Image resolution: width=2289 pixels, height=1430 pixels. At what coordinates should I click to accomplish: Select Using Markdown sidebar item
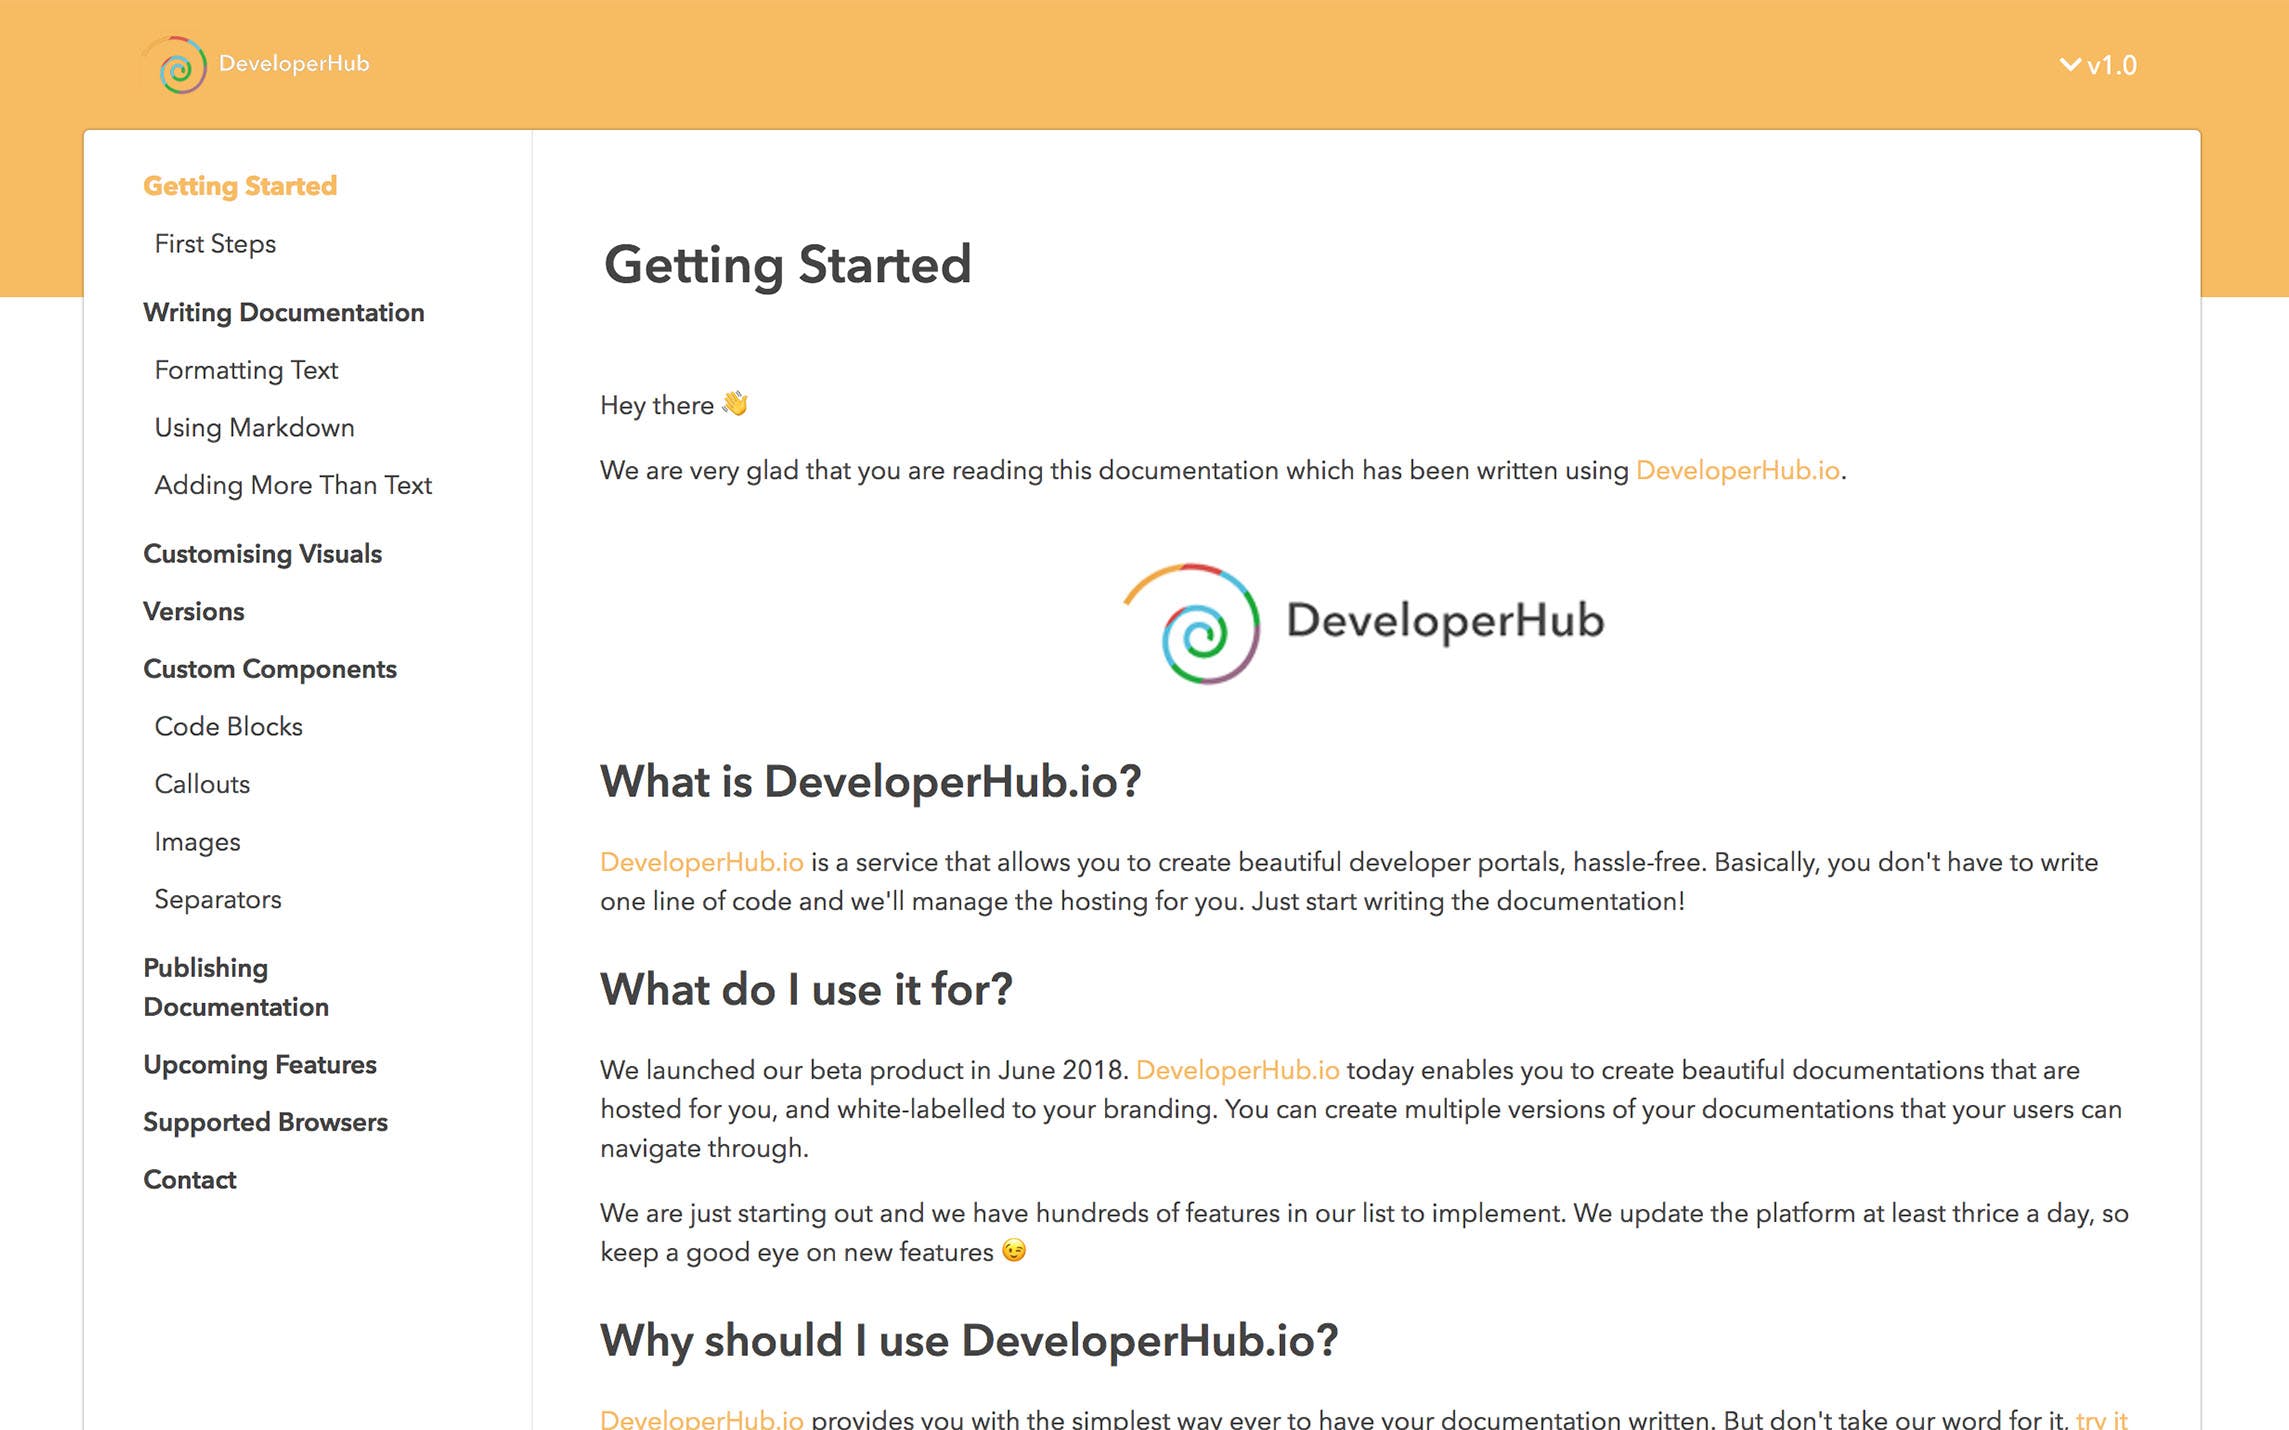coord(254,428)
